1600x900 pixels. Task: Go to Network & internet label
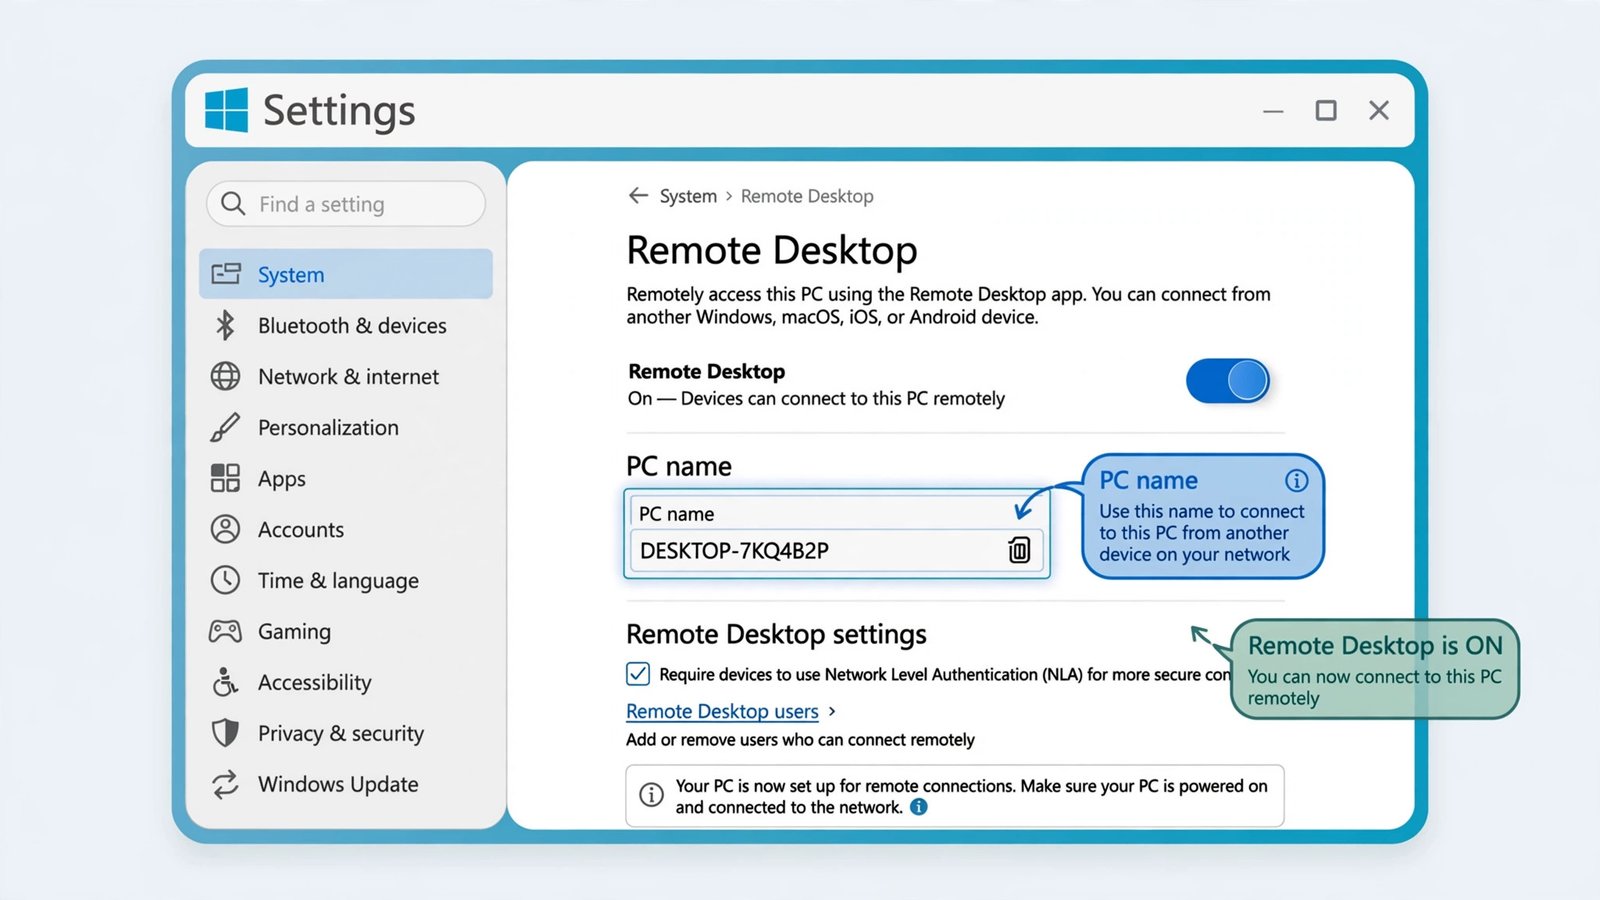coord(348,377)
